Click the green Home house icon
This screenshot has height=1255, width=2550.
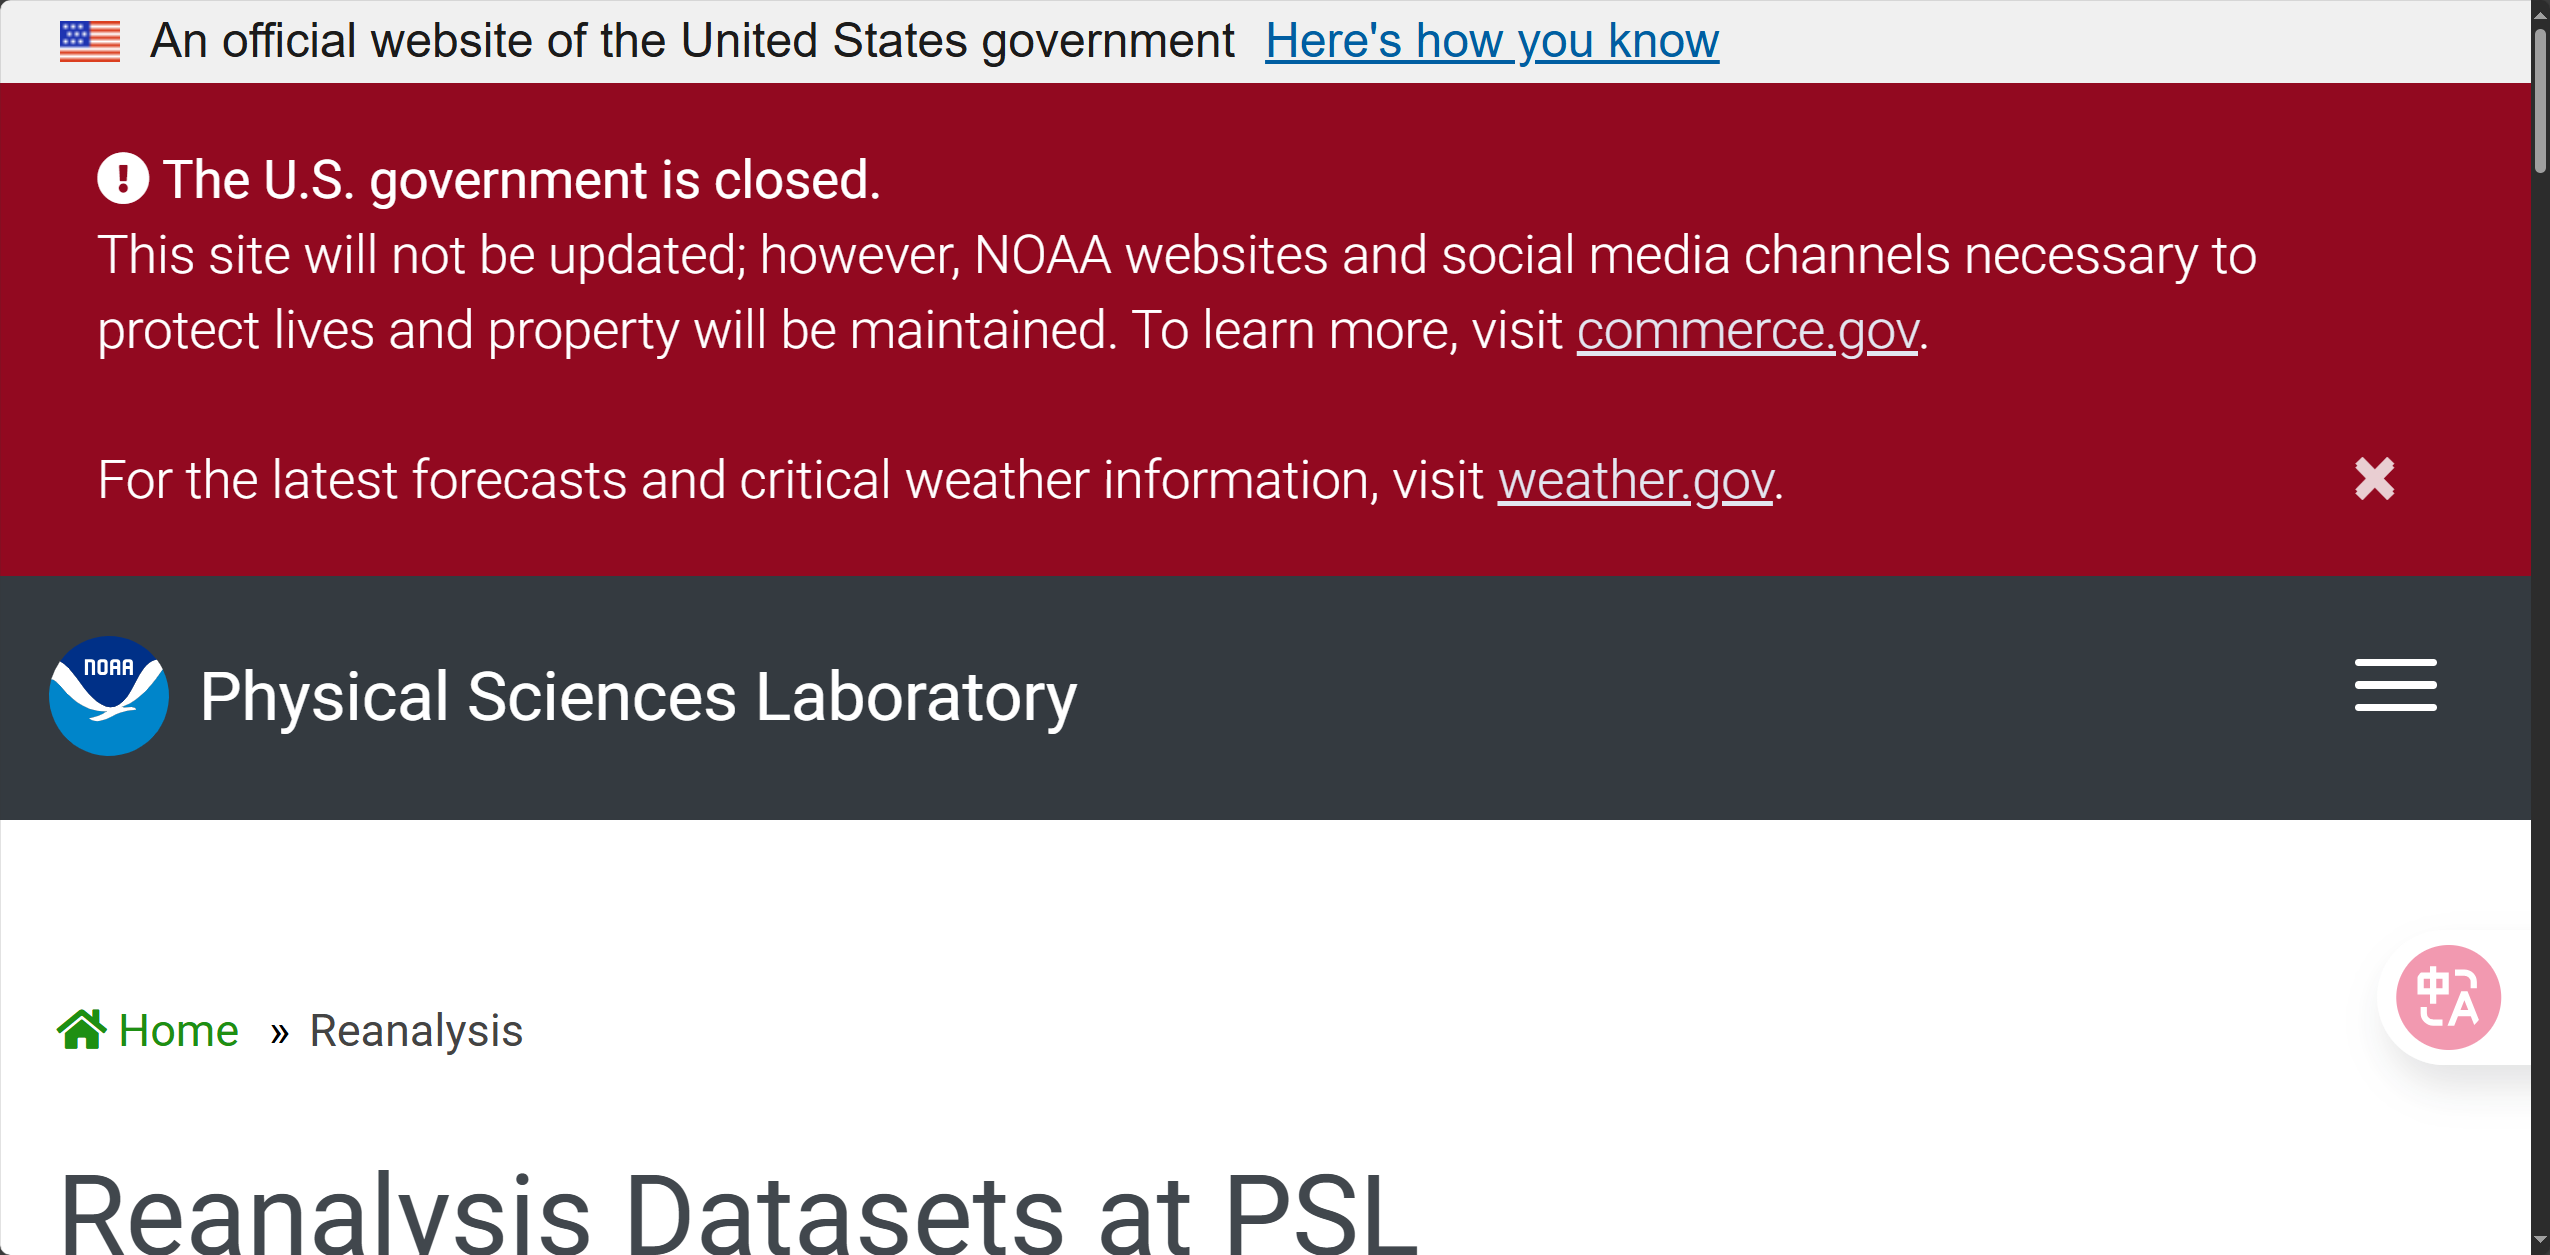coord(81,1030)
